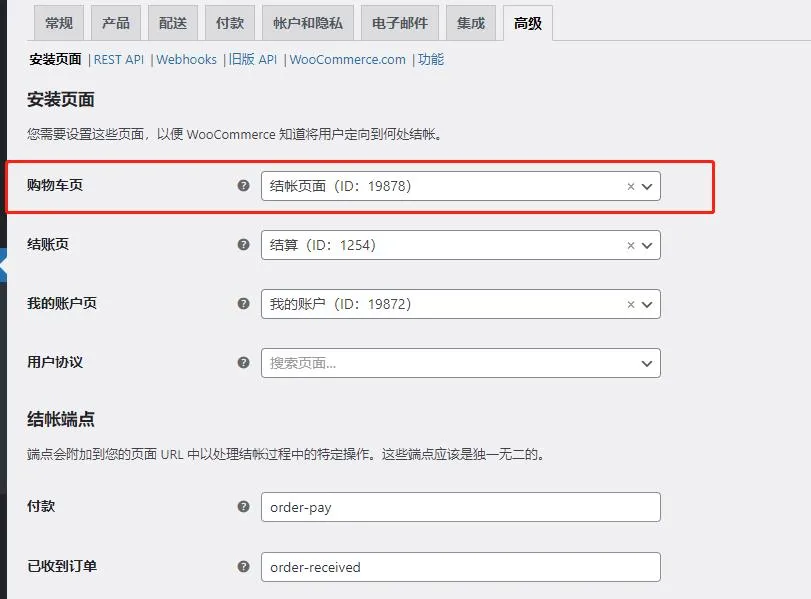
Task: Expand the 用户协议 page dropdown arrow
Action: coord(647,363)
